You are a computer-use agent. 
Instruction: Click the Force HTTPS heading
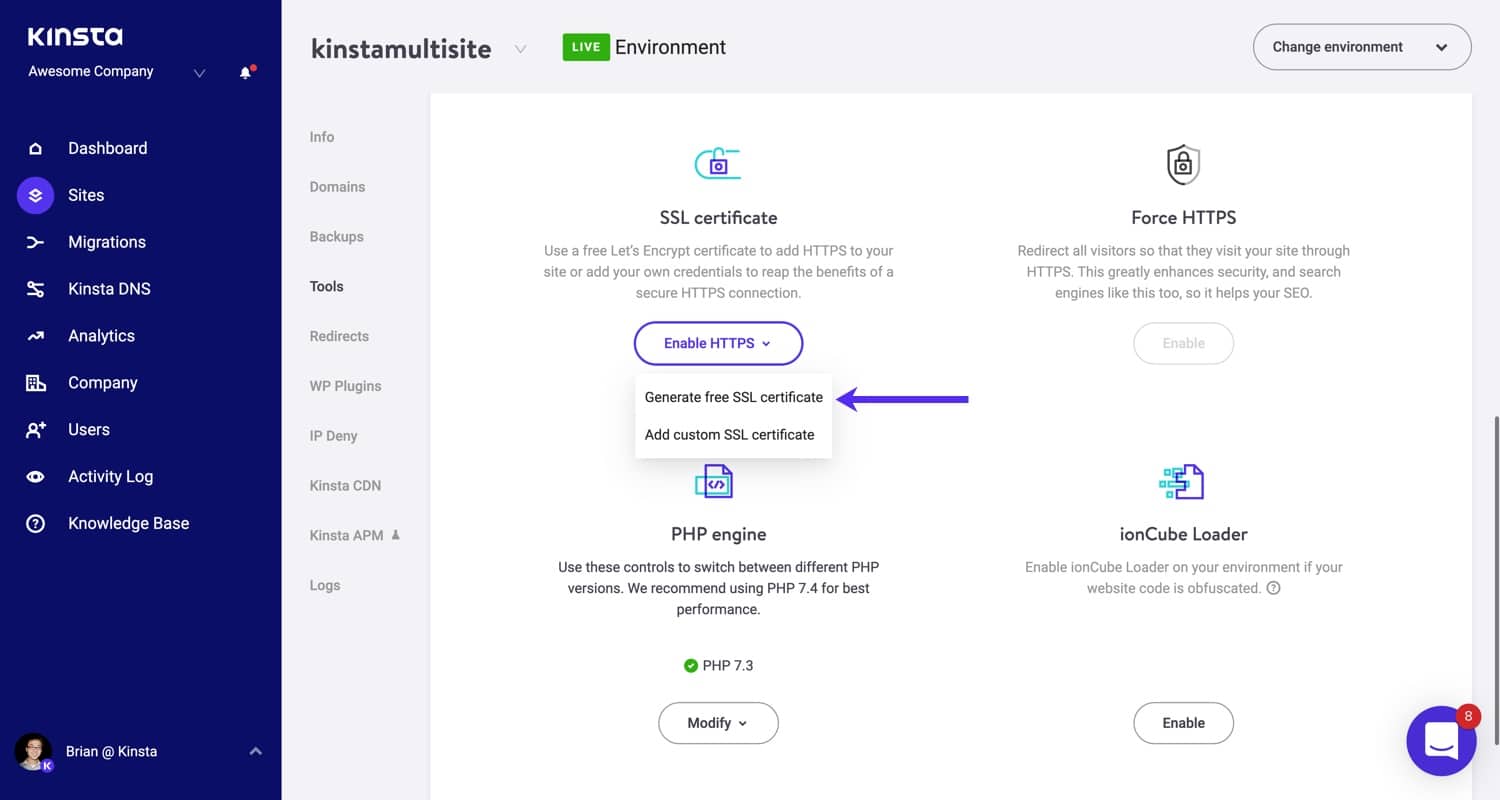(1183, 218)
